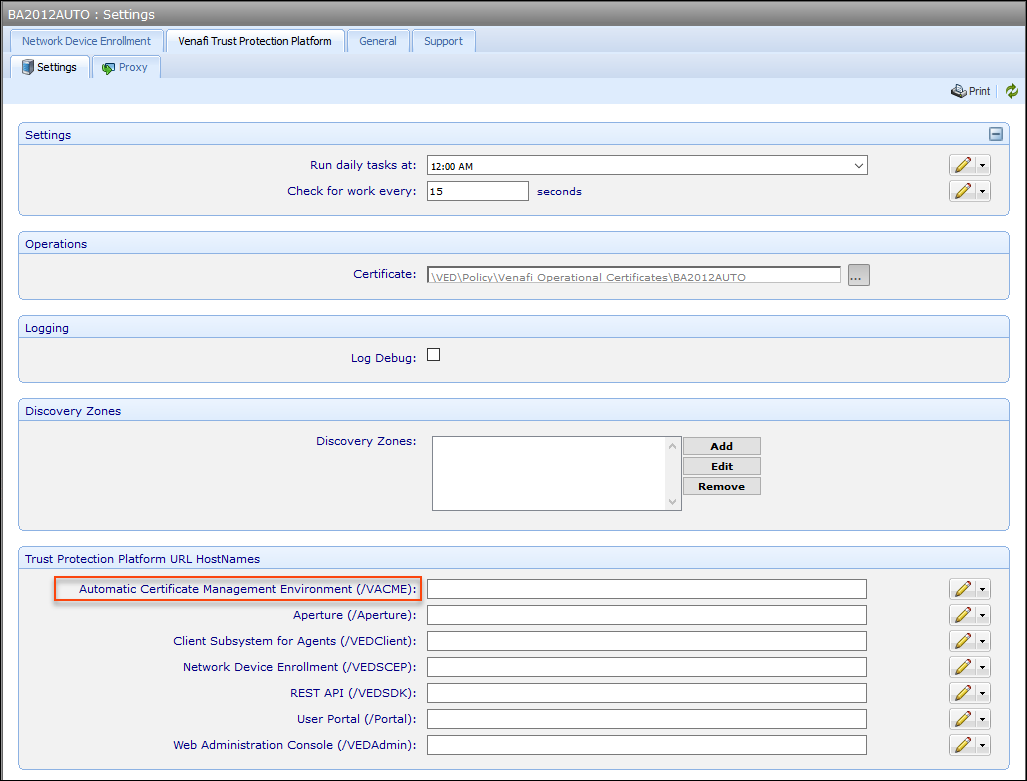Click the server icon on the Settings sub-tab

pyautogui.click(x=28, y=66)
